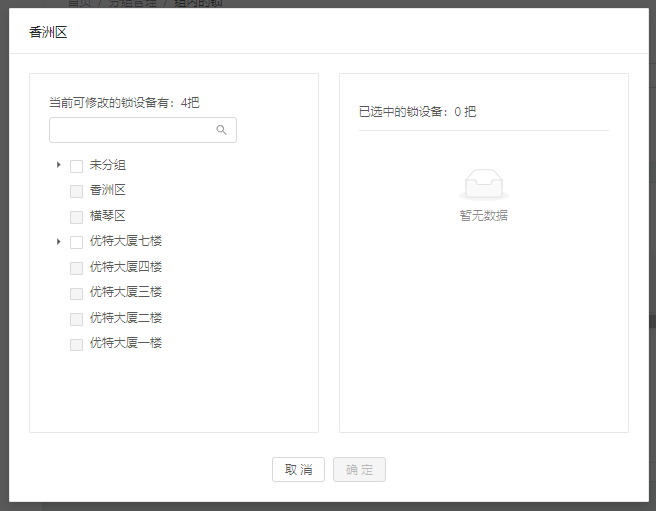Image resolution: width=656 pixels, height=511 pixels.
Task: Click the empty inbox placeholder icon
Action: pos(484,184)
